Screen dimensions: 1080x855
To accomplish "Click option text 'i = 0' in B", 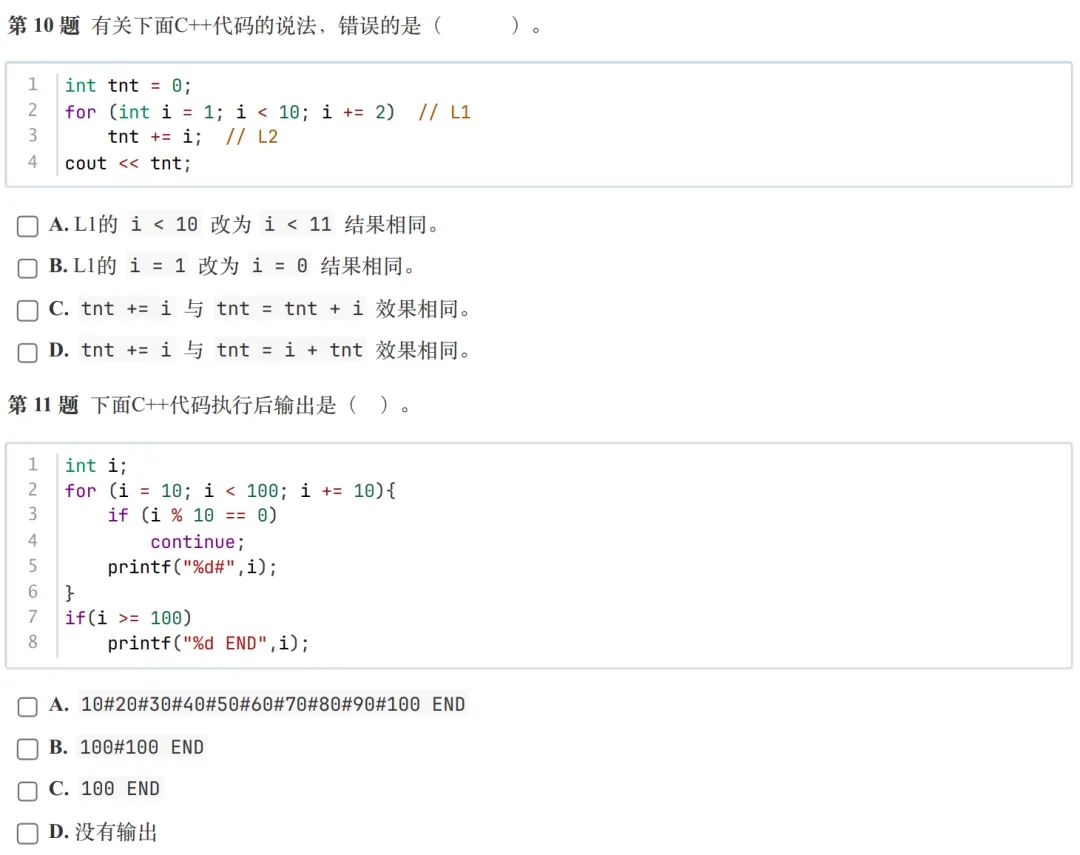I will [279, 266].
